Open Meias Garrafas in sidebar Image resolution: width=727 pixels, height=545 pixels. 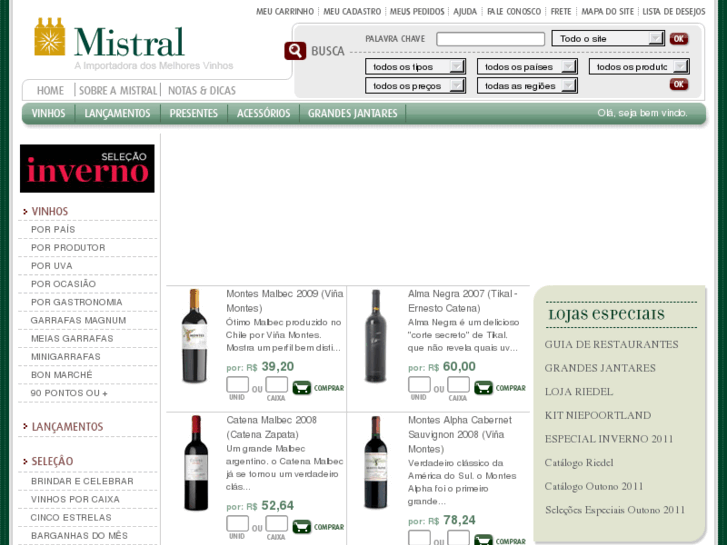(72, 339)
